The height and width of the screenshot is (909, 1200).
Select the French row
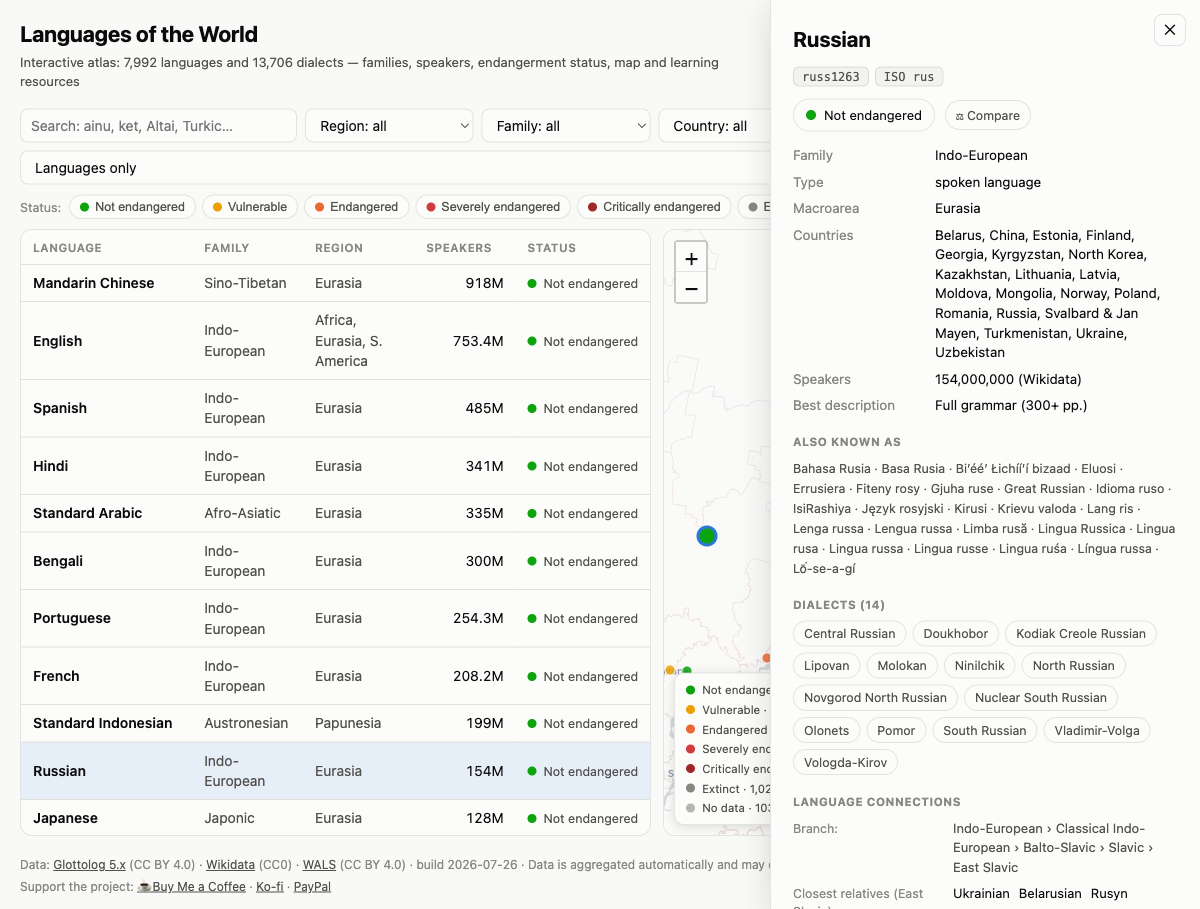pyautogui.click(x=335, y=676)
